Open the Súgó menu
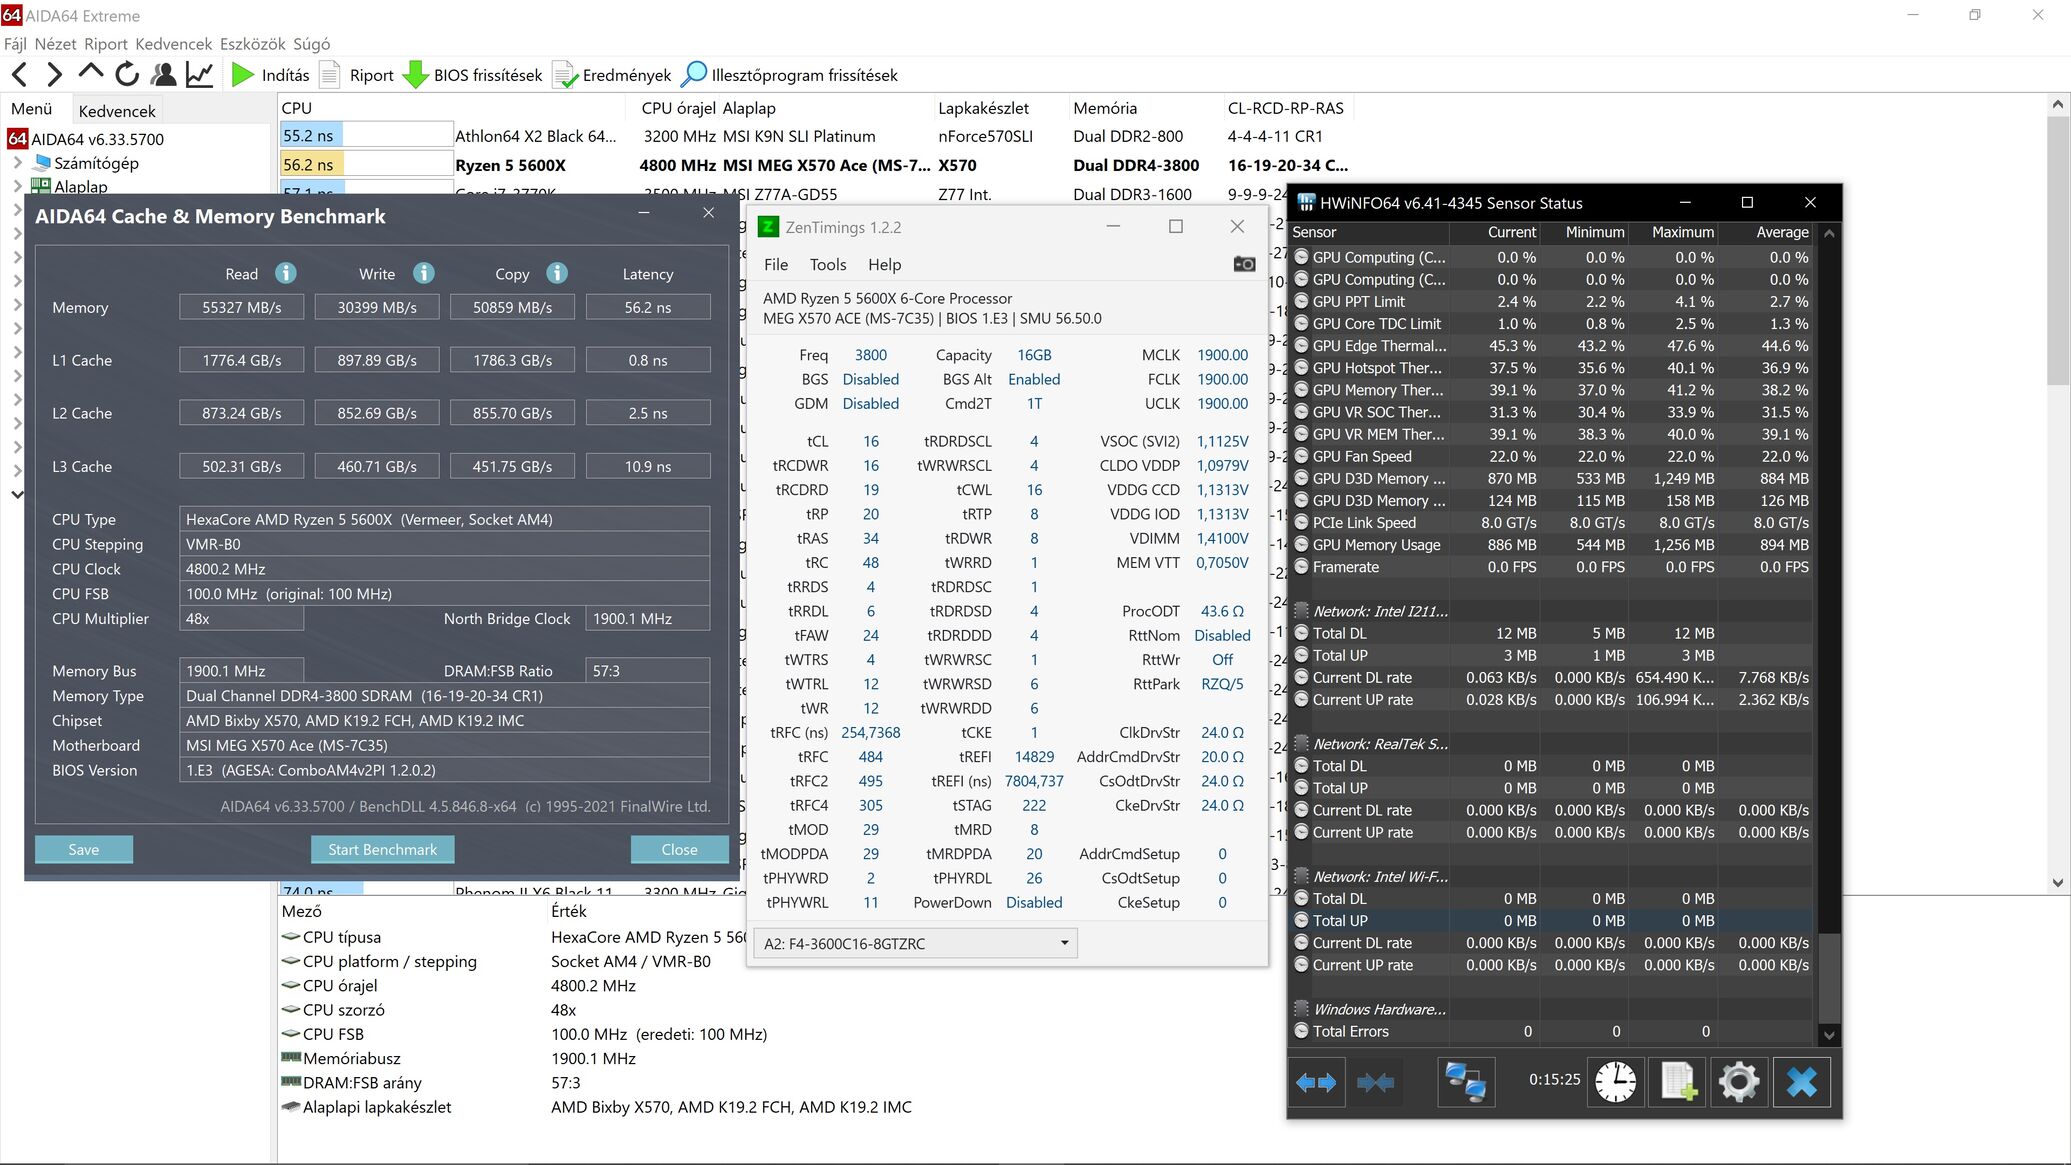The height and width of the screenshot is (1165, 2071). click(311, 44)
